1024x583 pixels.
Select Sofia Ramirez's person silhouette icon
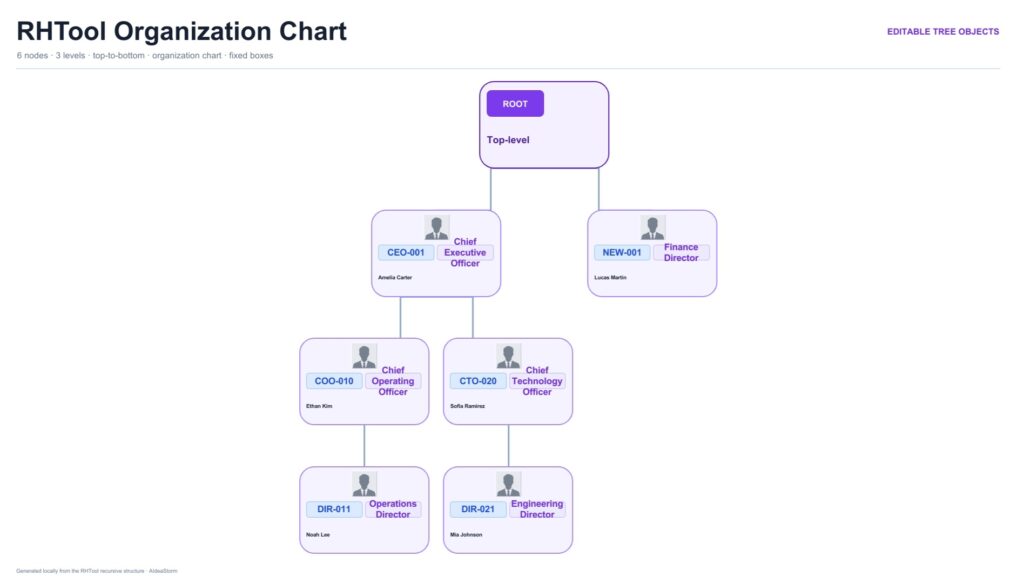508,356
